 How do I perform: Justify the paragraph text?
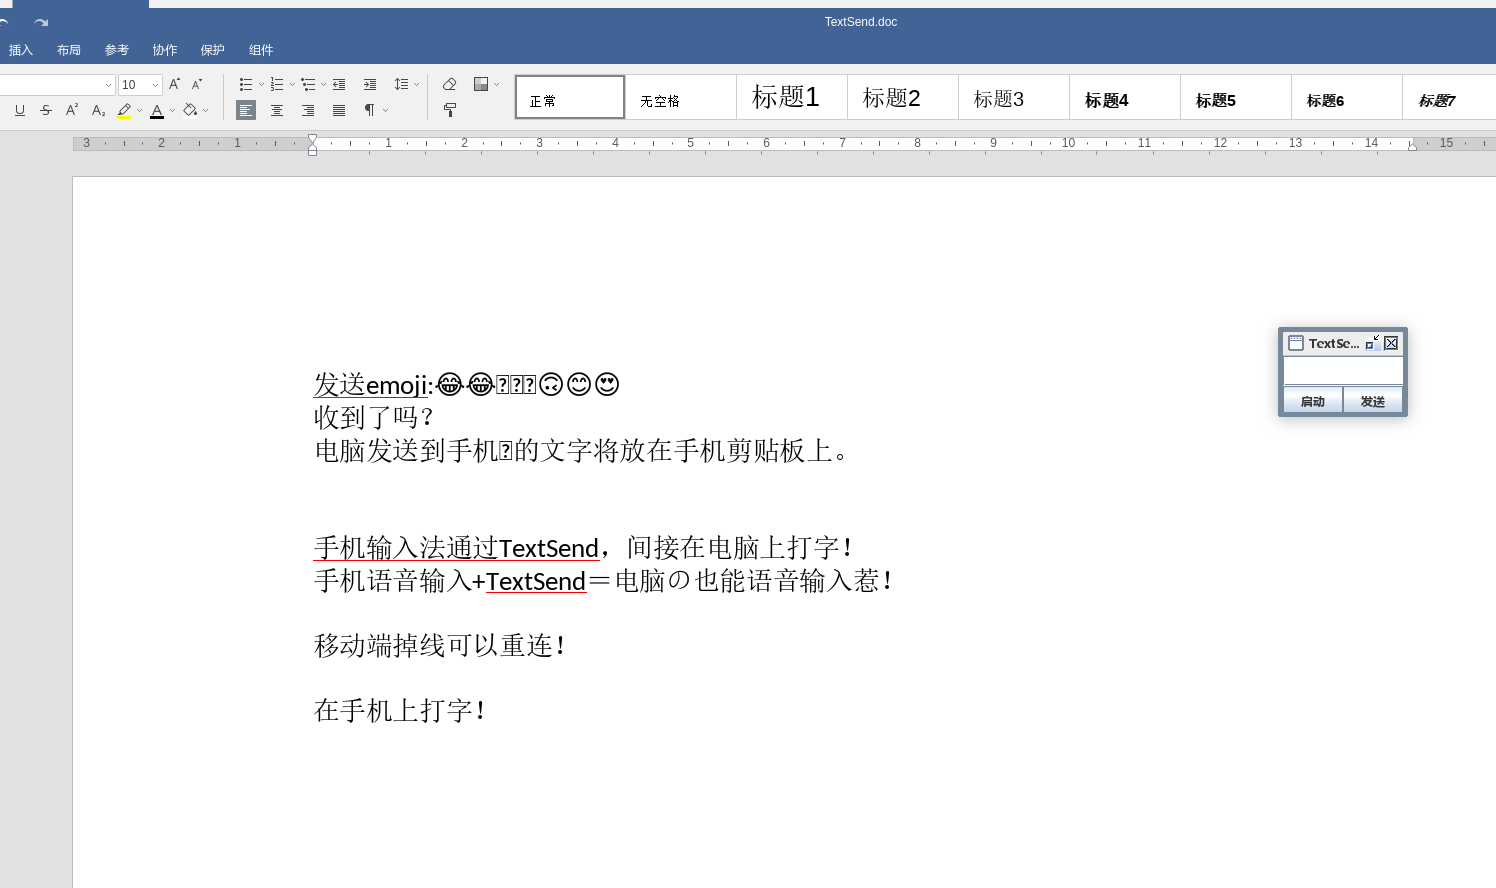339,110
